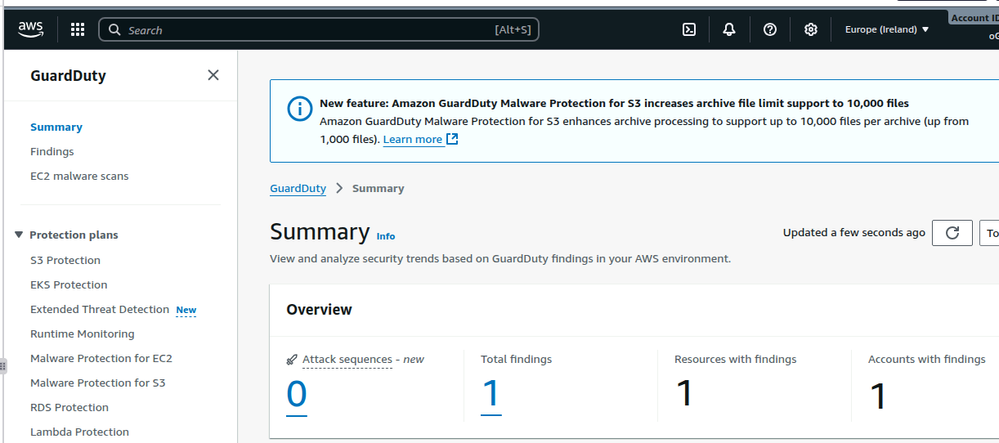Select S3 Protection in sidebar
The image size is (999, 443).
(x=65, y=260)
